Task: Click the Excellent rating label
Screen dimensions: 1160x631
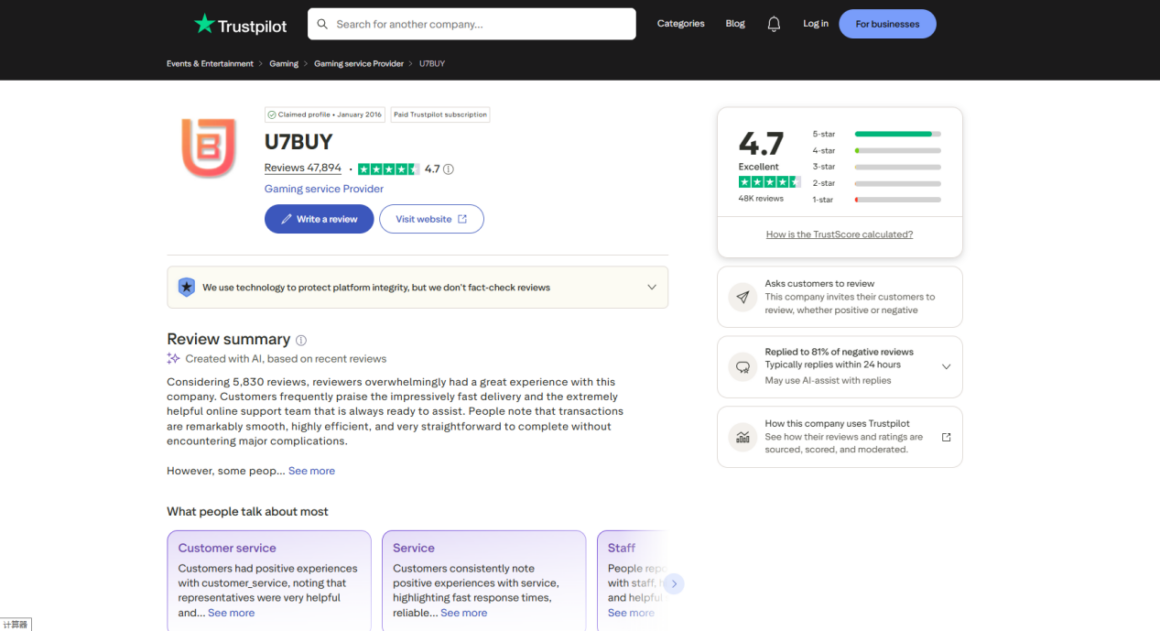Action: click(758, 166)
